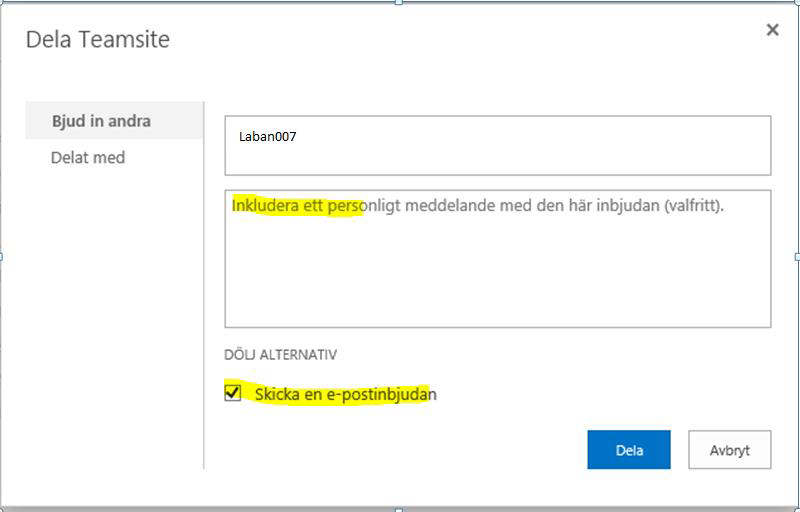Viewport: 800px width, 512px height.
Task: Collapse options via DÖLJ ALTERNATIV
Action: tap(280, 355)
